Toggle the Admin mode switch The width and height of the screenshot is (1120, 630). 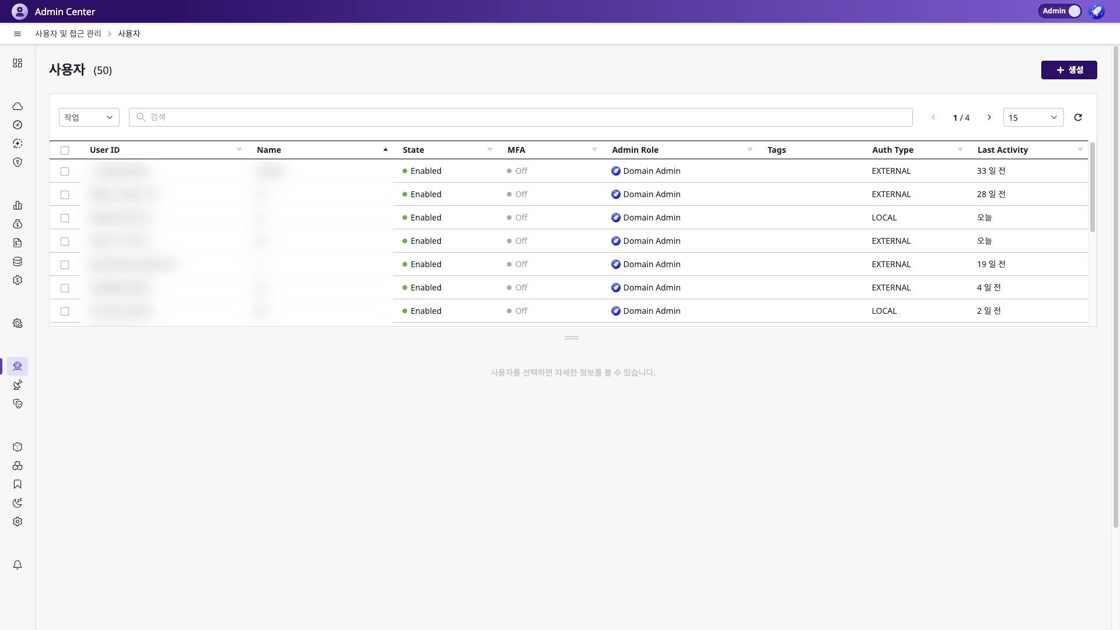[x=1060, y=11]
